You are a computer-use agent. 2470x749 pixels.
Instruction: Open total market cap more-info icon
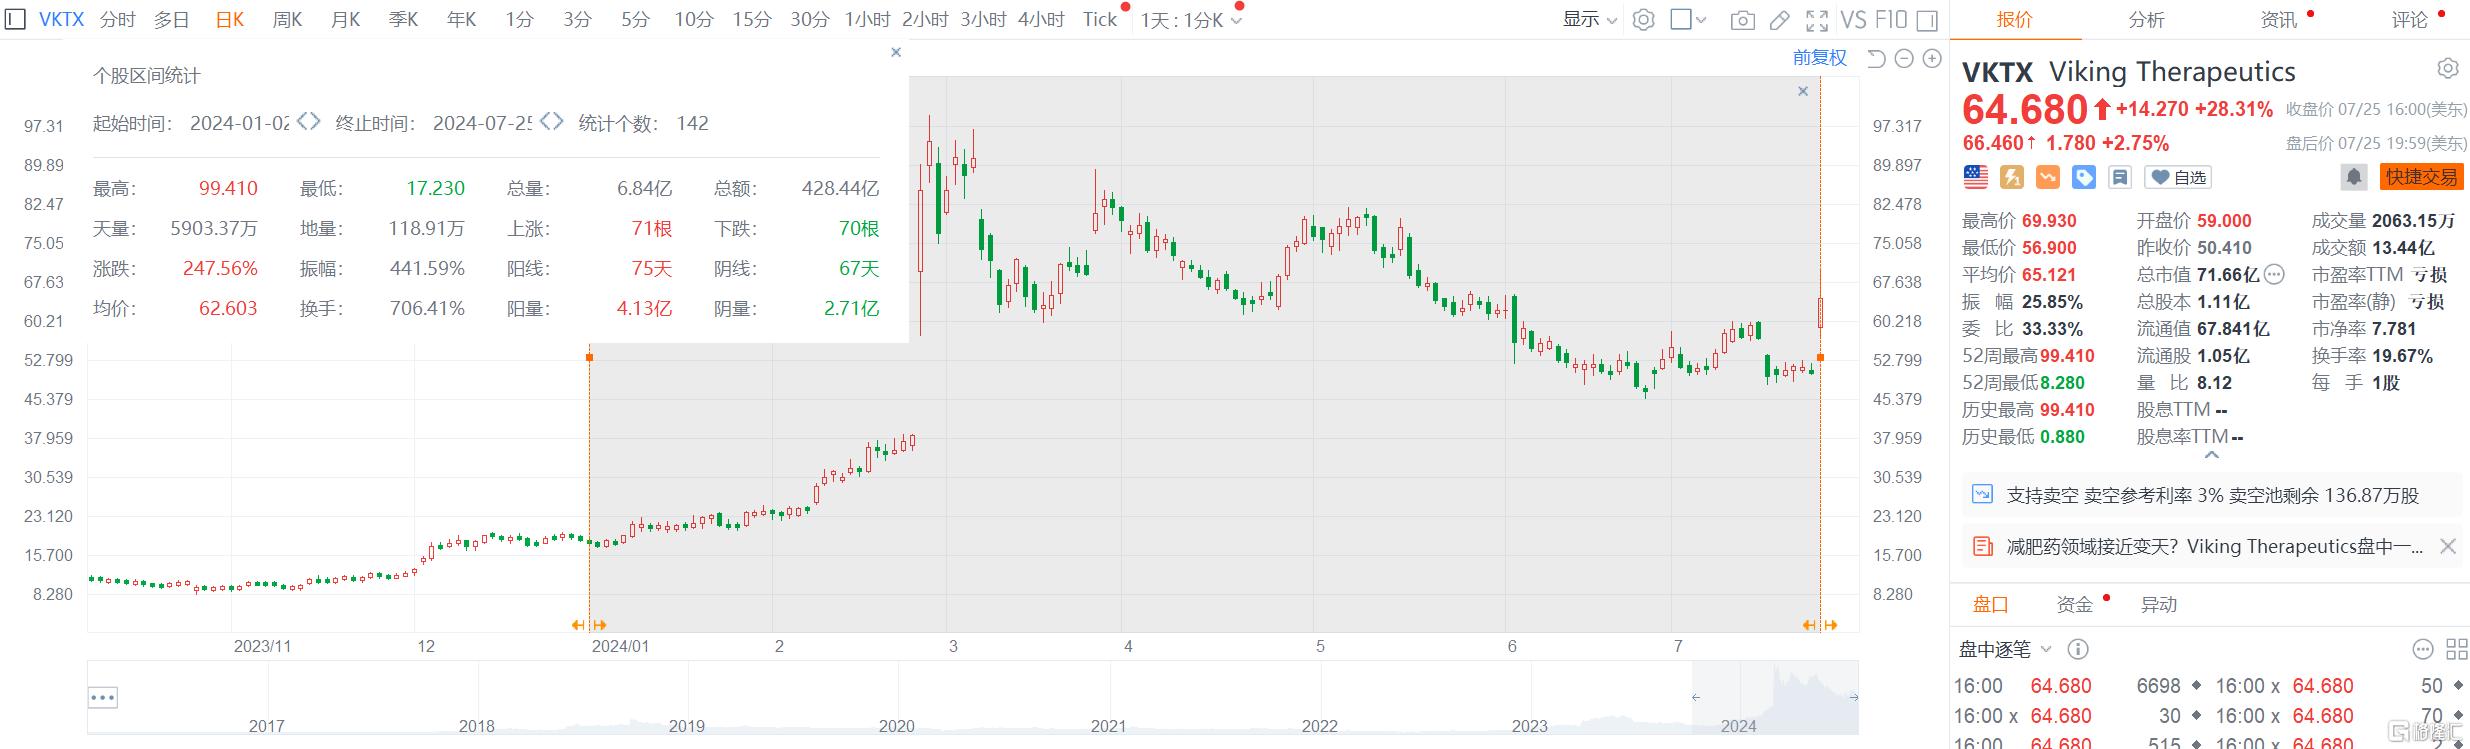point(2274,274)
